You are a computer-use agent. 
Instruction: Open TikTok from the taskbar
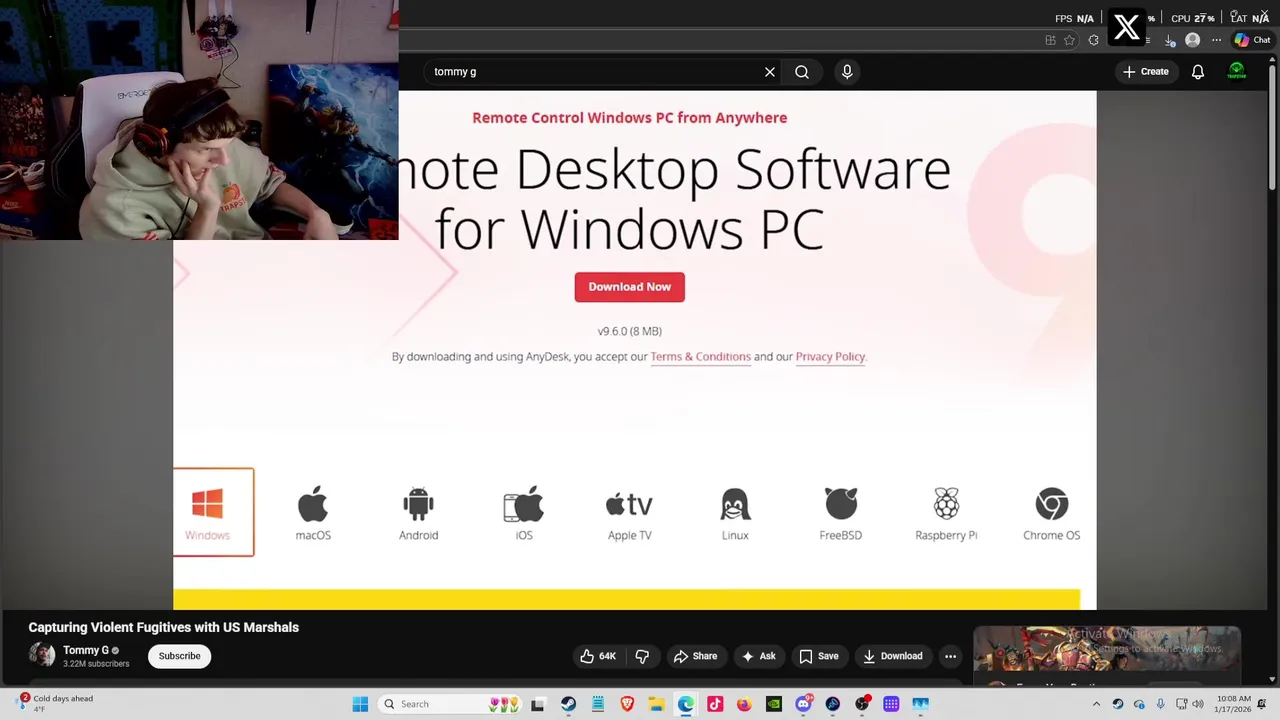tap(715, 704)
